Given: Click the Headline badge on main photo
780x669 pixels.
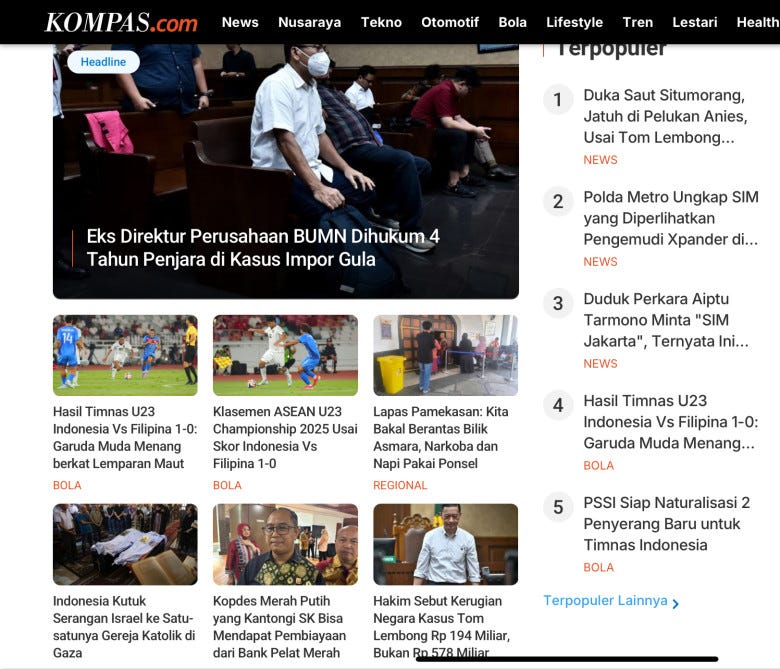Looking at the screenshot, I should [103, 62].
